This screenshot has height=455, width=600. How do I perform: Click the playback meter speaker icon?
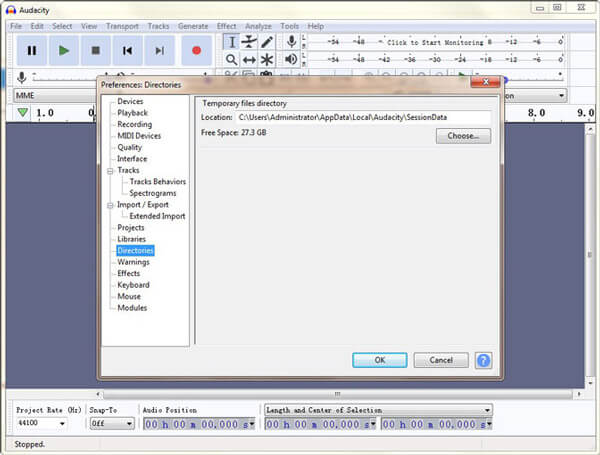pos(291,59)
